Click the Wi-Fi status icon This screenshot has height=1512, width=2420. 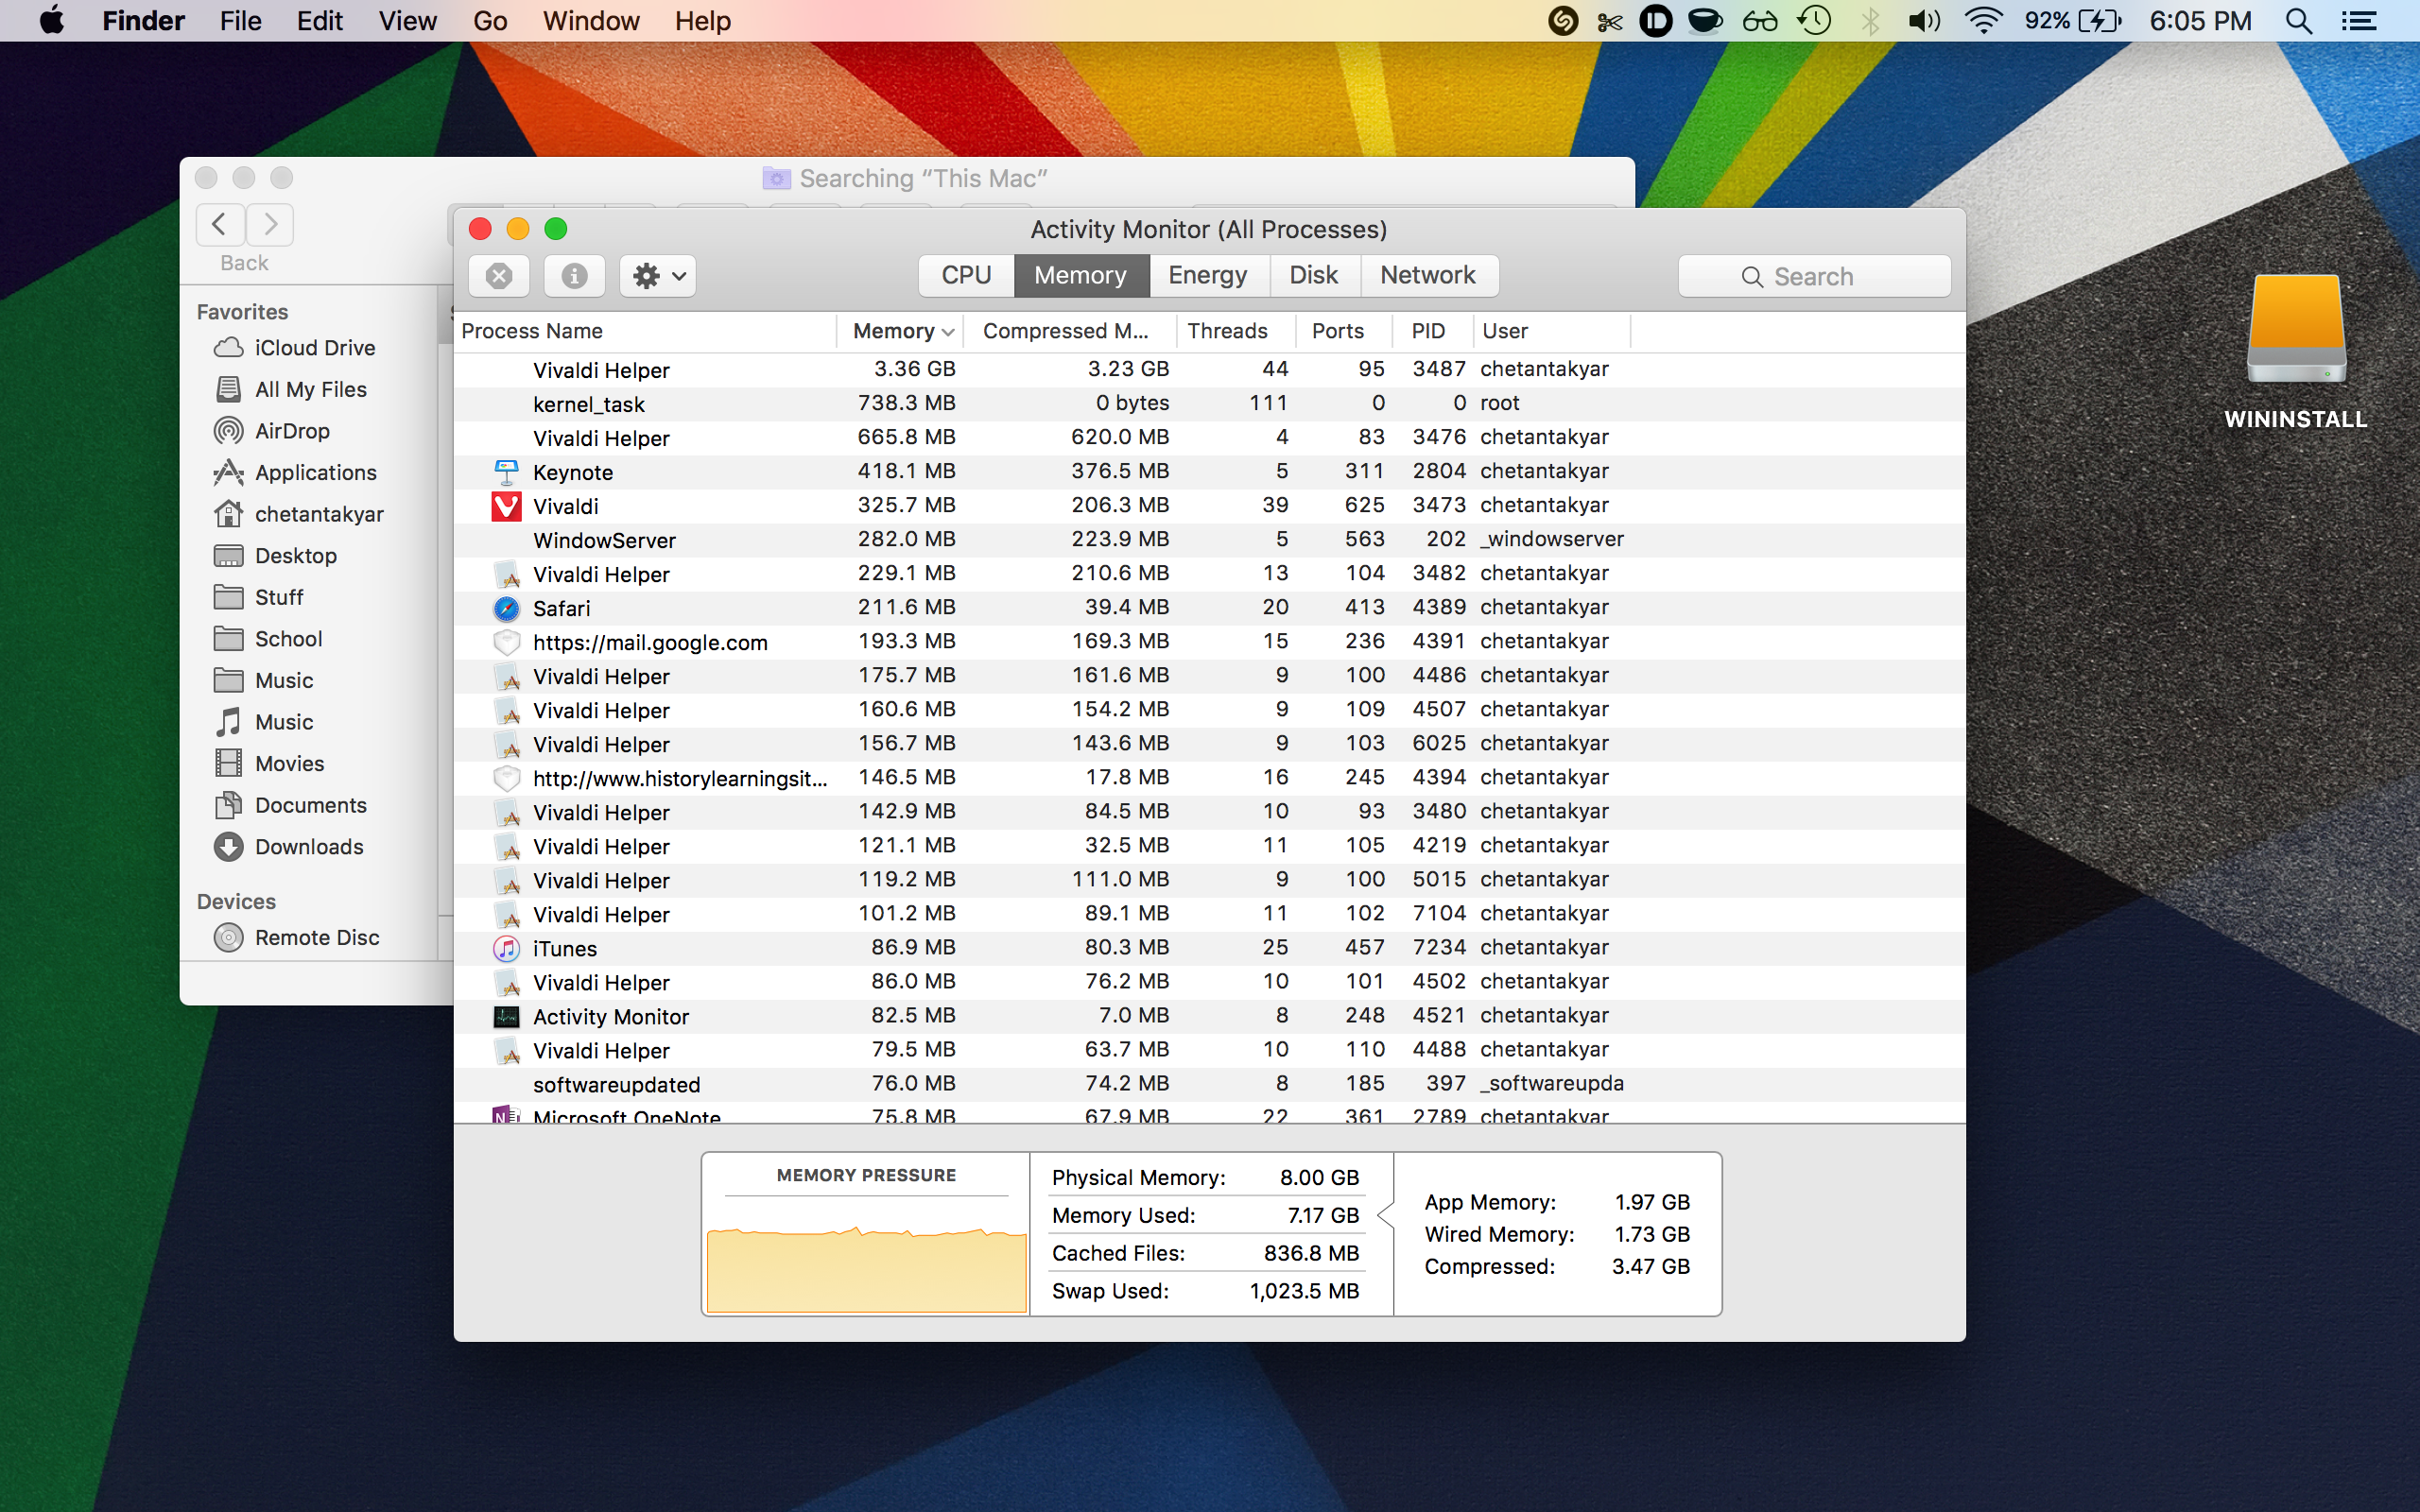click(x=1982, y=21)
